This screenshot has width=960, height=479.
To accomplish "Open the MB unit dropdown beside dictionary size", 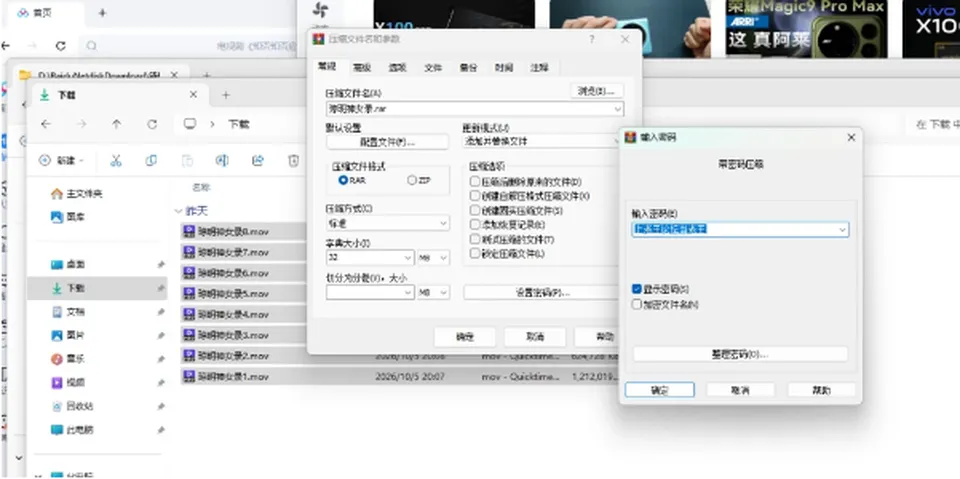I will pyautogui.click(x=434, y=258).
